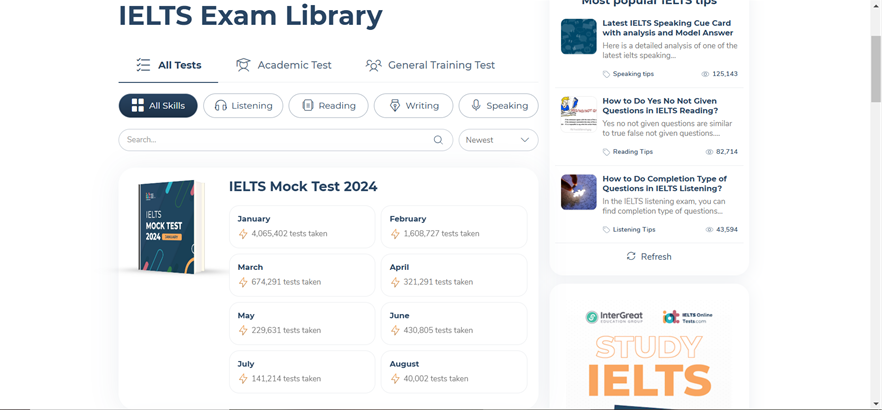Click the eye icon beside 82,714 views
The height and width of the screenshot is (410, 885).
tap(709, 152)
